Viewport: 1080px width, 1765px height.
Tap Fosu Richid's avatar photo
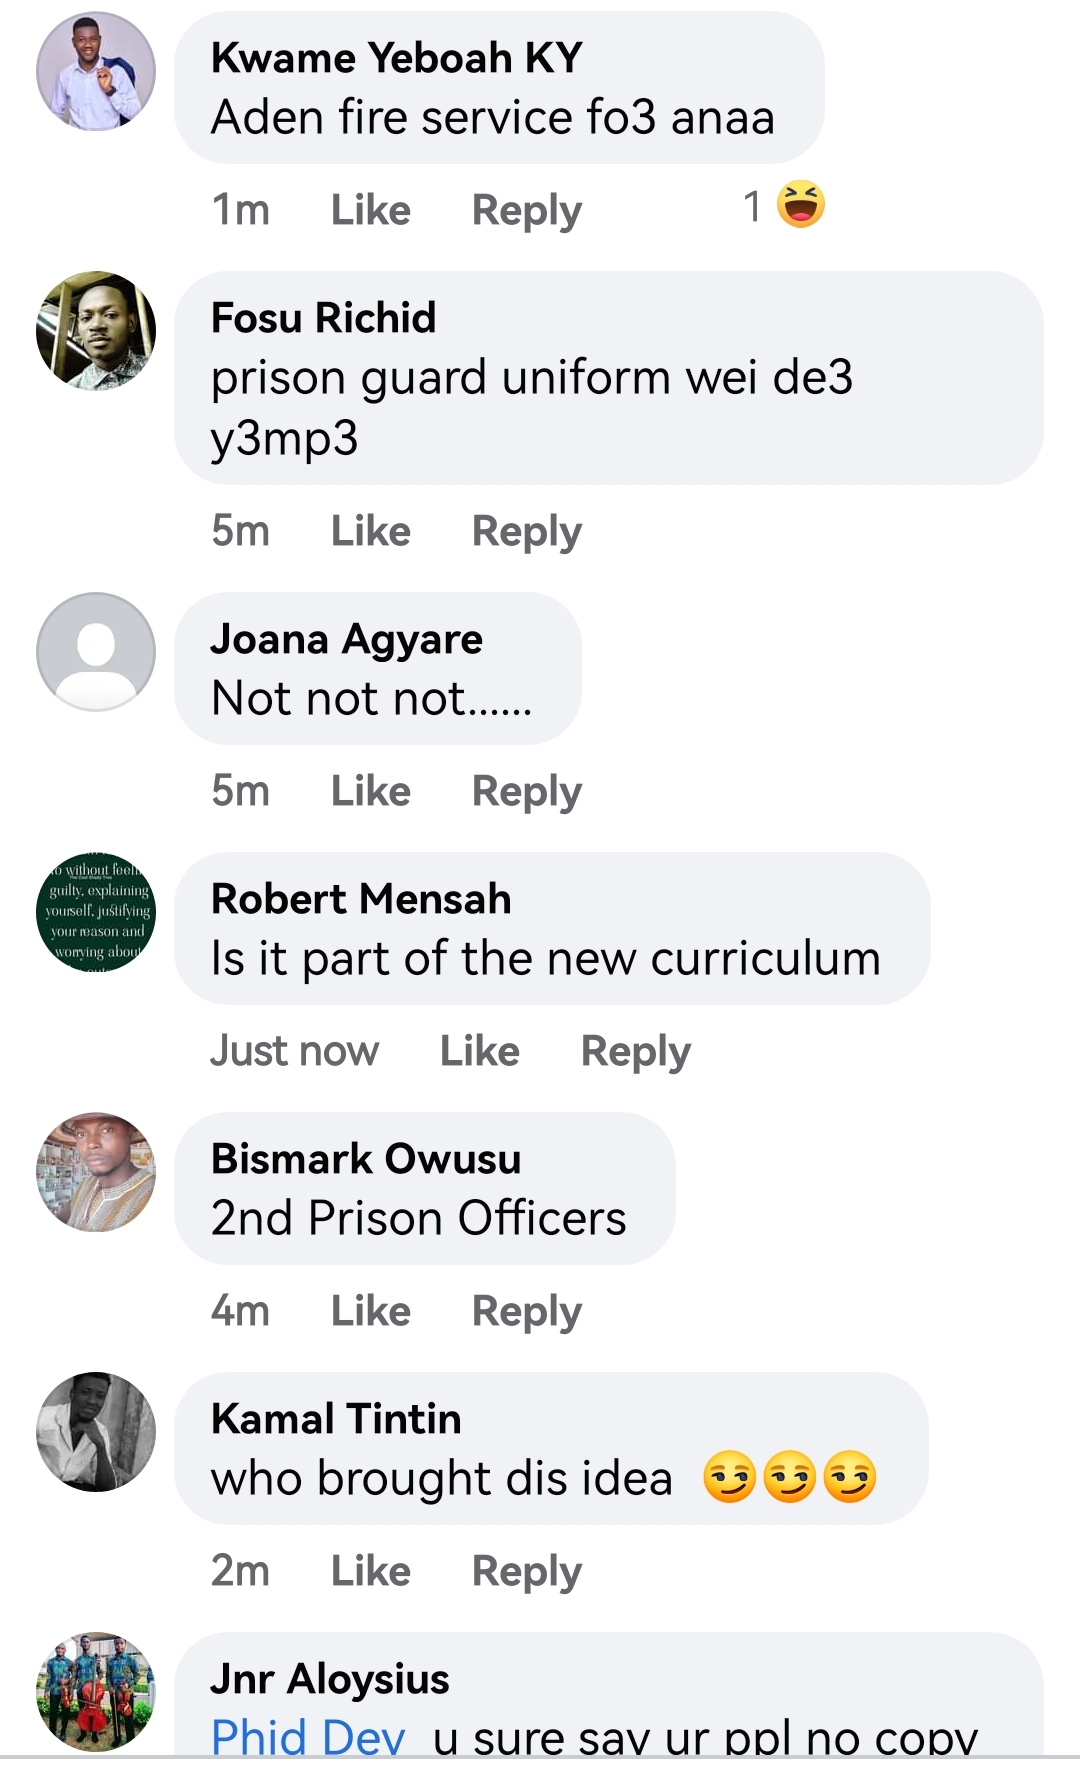click(x=96, y=331)
